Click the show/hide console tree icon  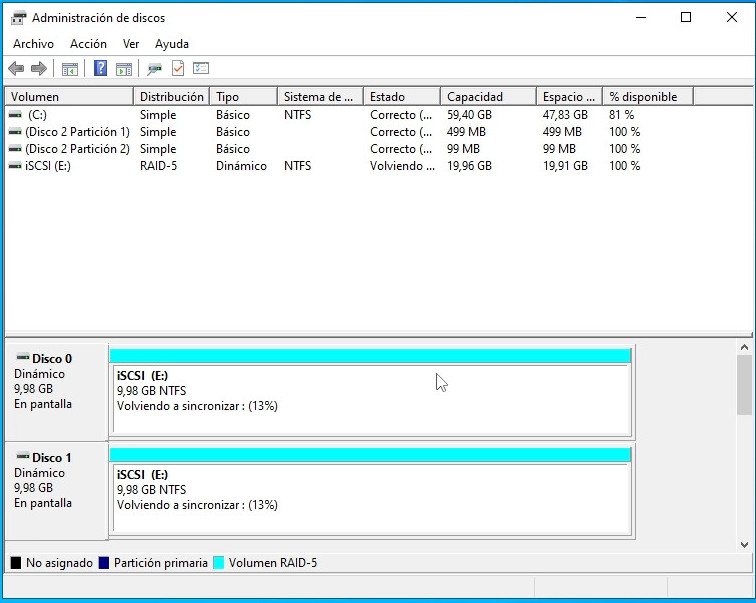coord(70,69)
